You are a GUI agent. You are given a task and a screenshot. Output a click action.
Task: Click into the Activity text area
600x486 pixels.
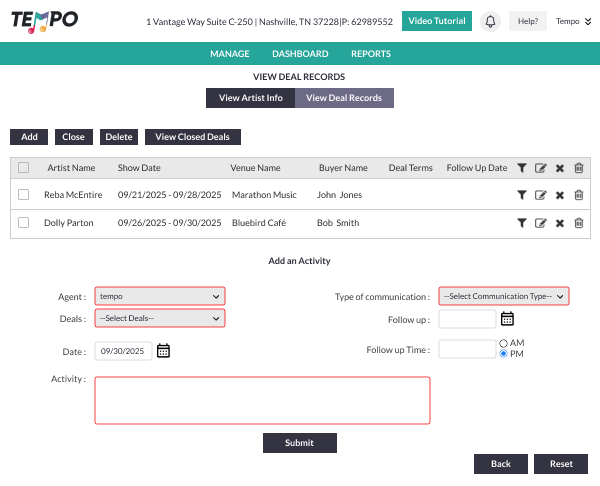click(x=262, y=400)
